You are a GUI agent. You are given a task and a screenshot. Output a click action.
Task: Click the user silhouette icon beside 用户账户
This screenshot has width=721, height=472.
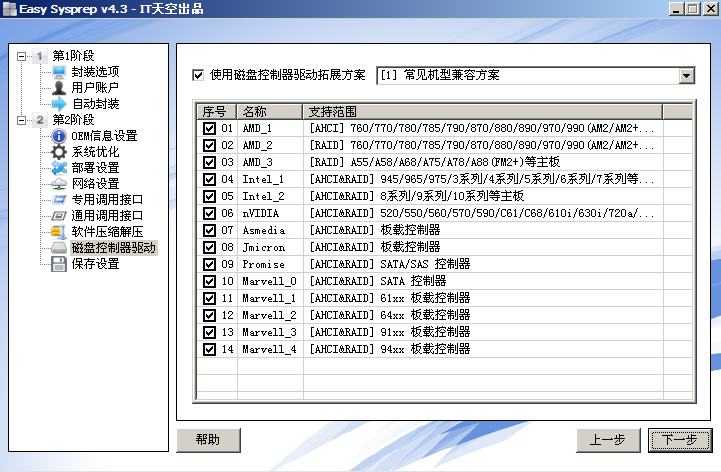tap(59, 87)
